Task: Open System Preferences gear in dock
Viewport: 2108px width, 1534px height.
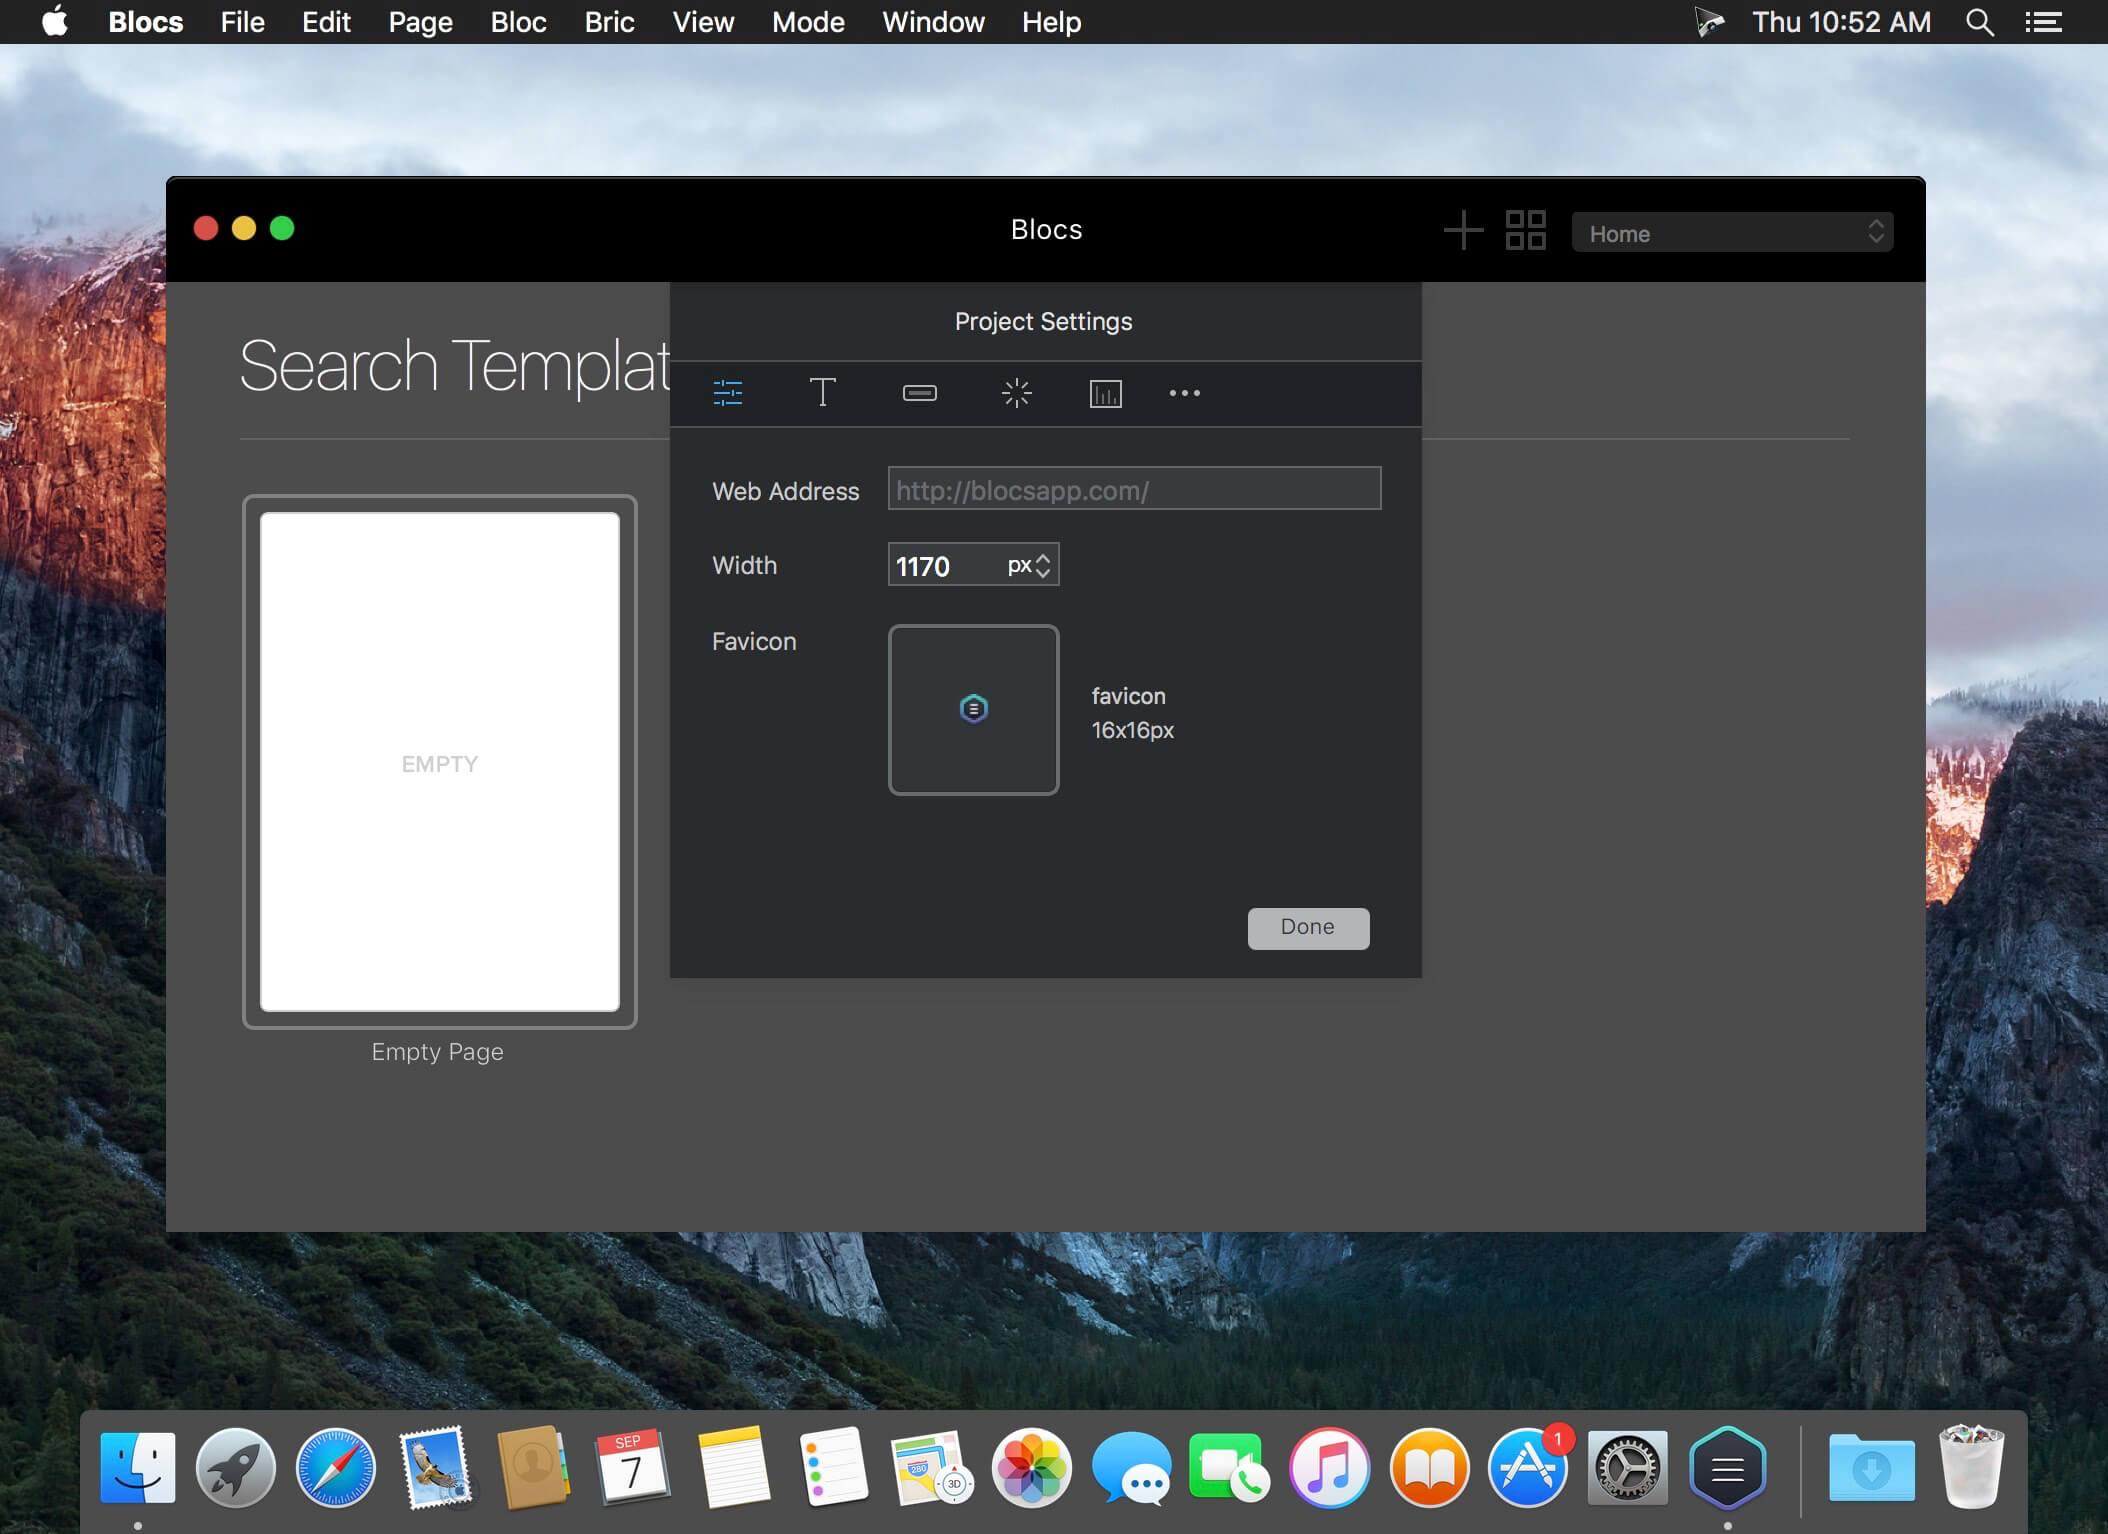Action: 1628,1467
